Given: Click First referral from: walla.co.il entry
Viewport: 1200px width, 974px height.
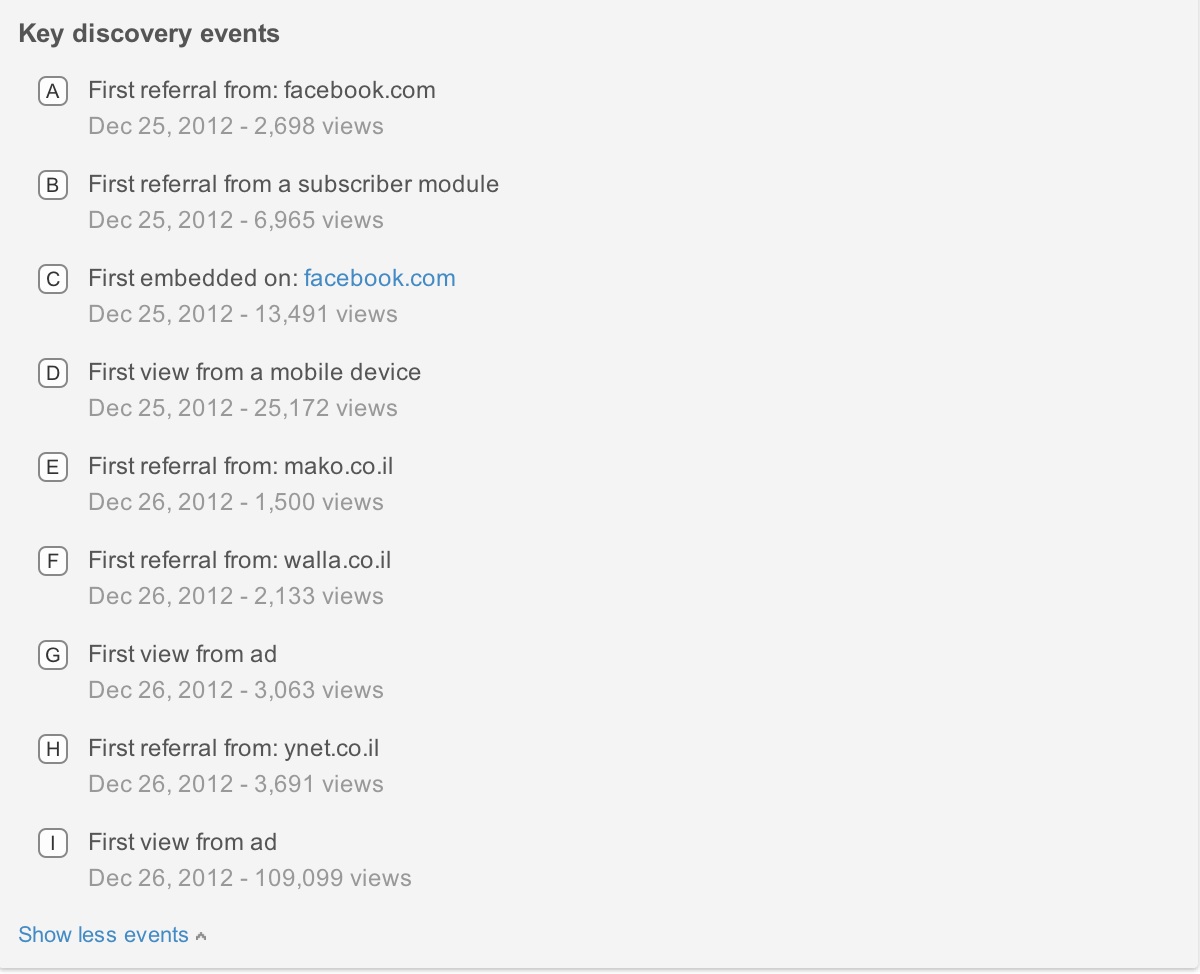Looking at the screenshot, I should pyautogui.click(x=240, y=560).
